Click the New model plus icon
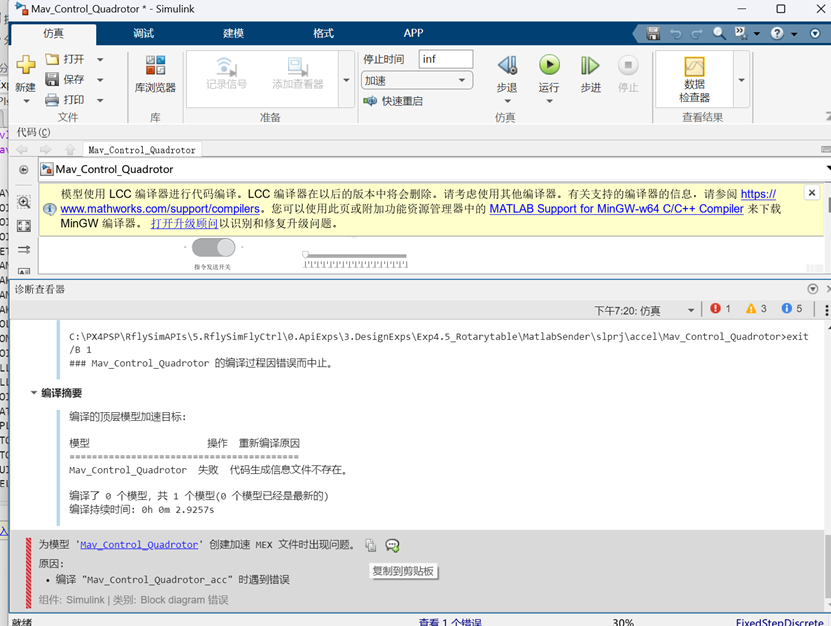 25,65
